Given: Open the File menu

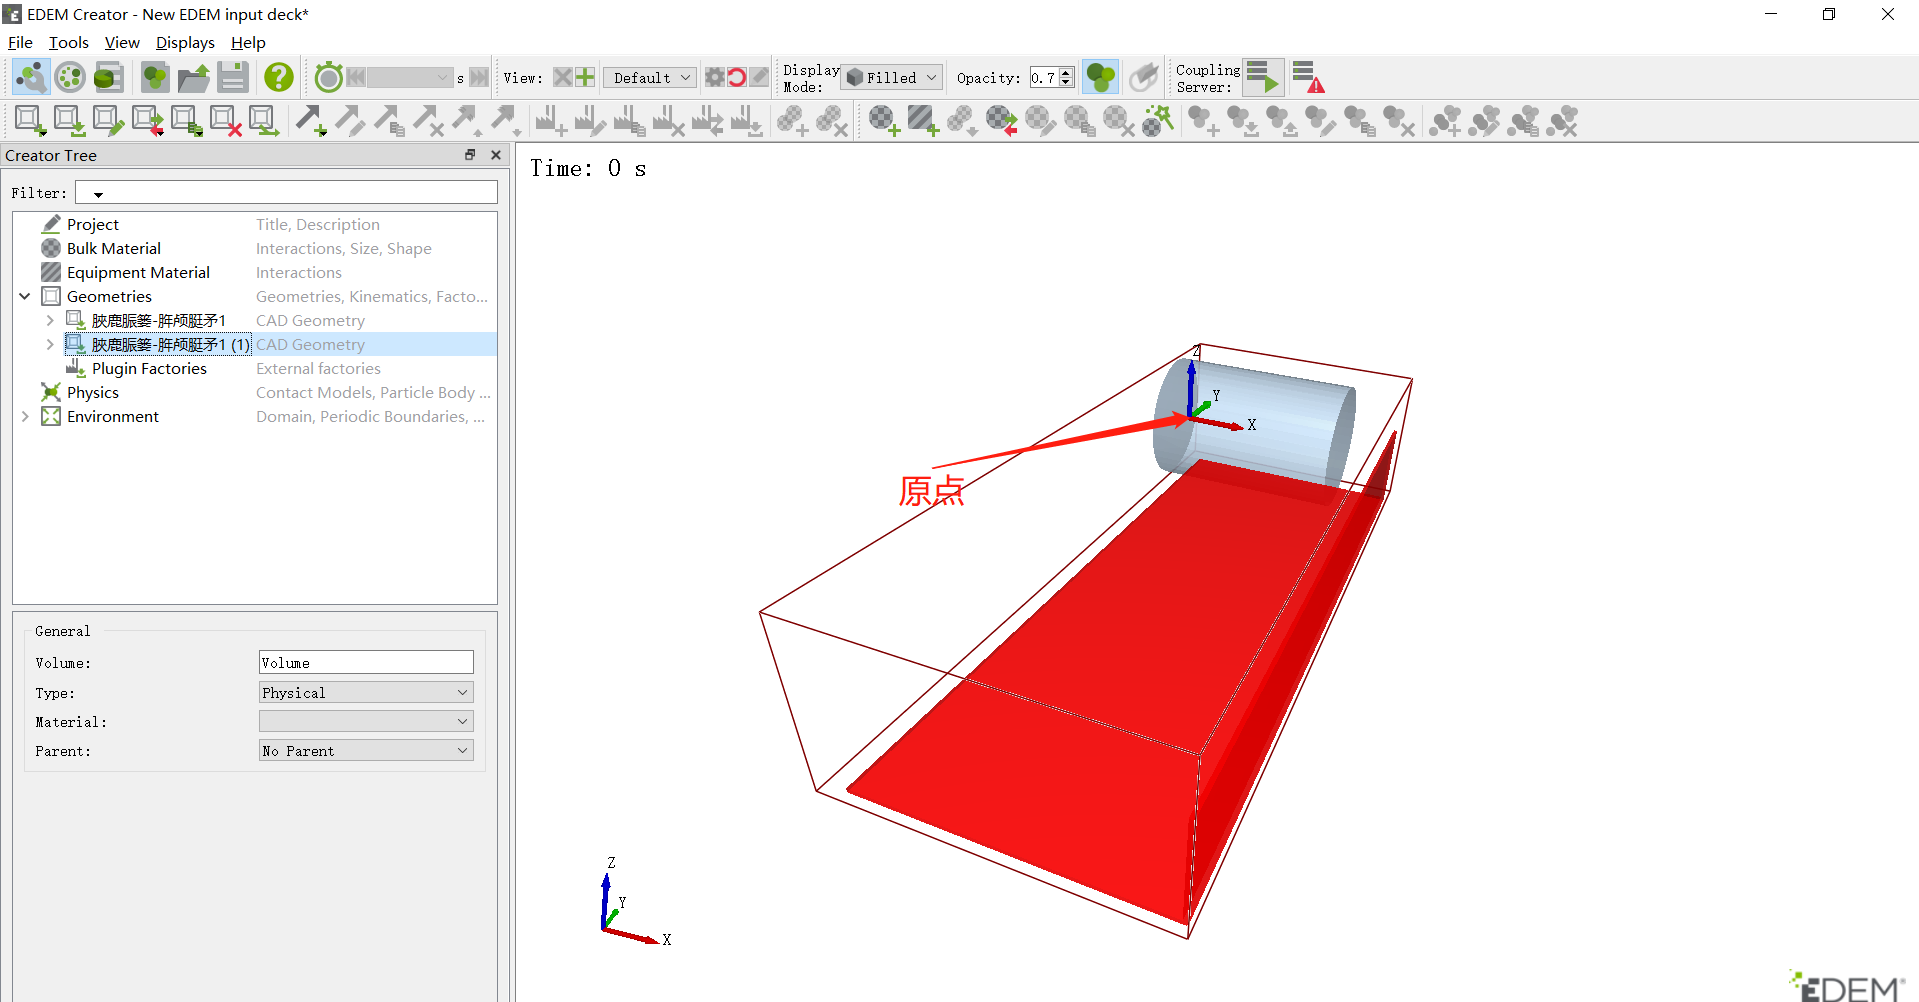Looking at the screenshot, I should coord(20,43).
